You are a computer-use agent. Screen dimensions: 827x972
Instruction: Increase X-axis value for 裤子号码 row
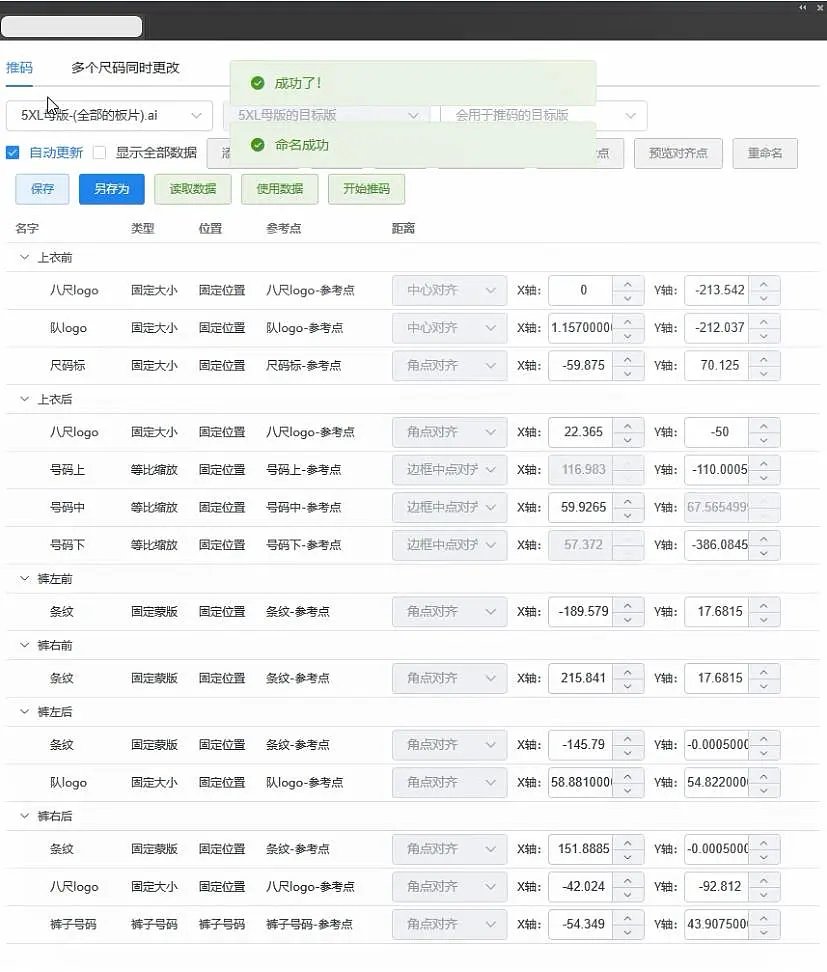(x=627, y=918)
